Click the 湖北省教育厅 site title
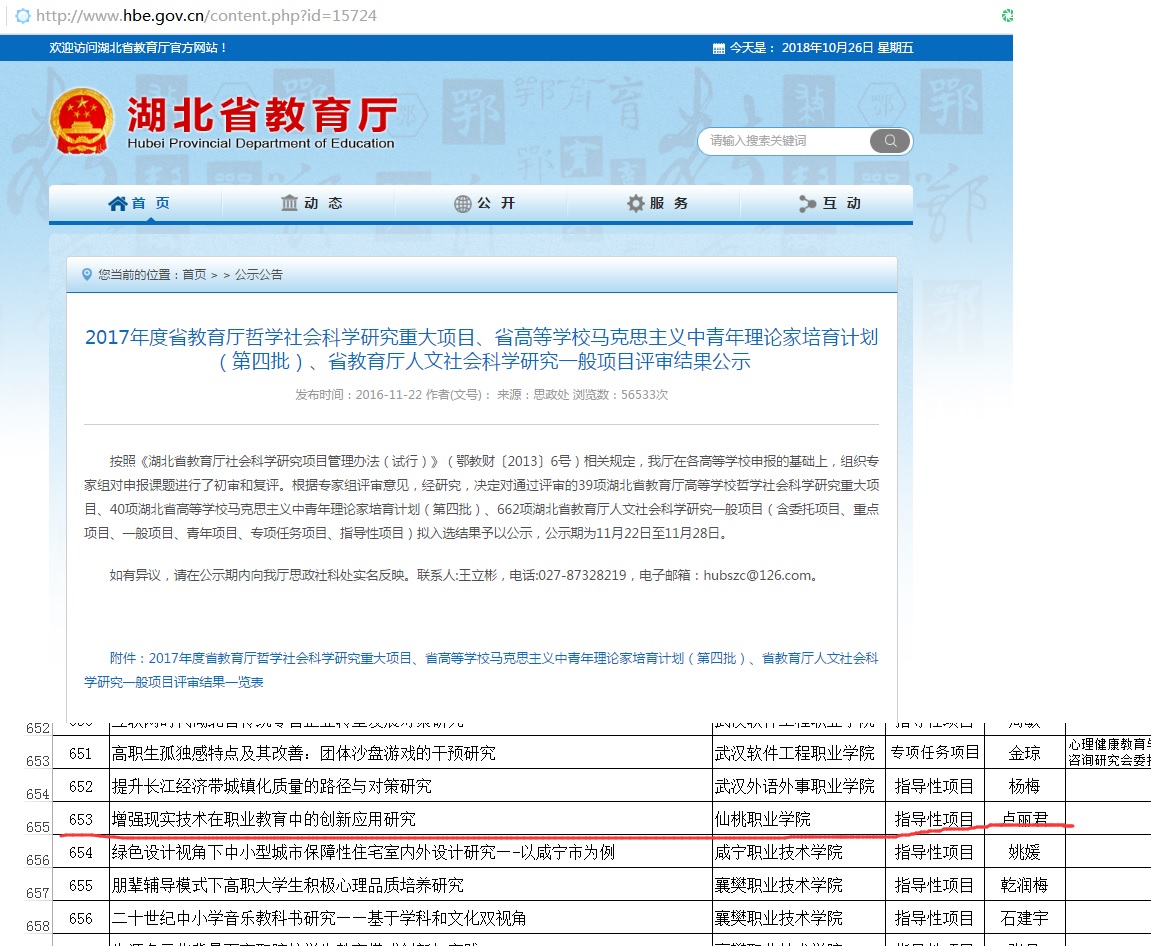 pos(262,114)
